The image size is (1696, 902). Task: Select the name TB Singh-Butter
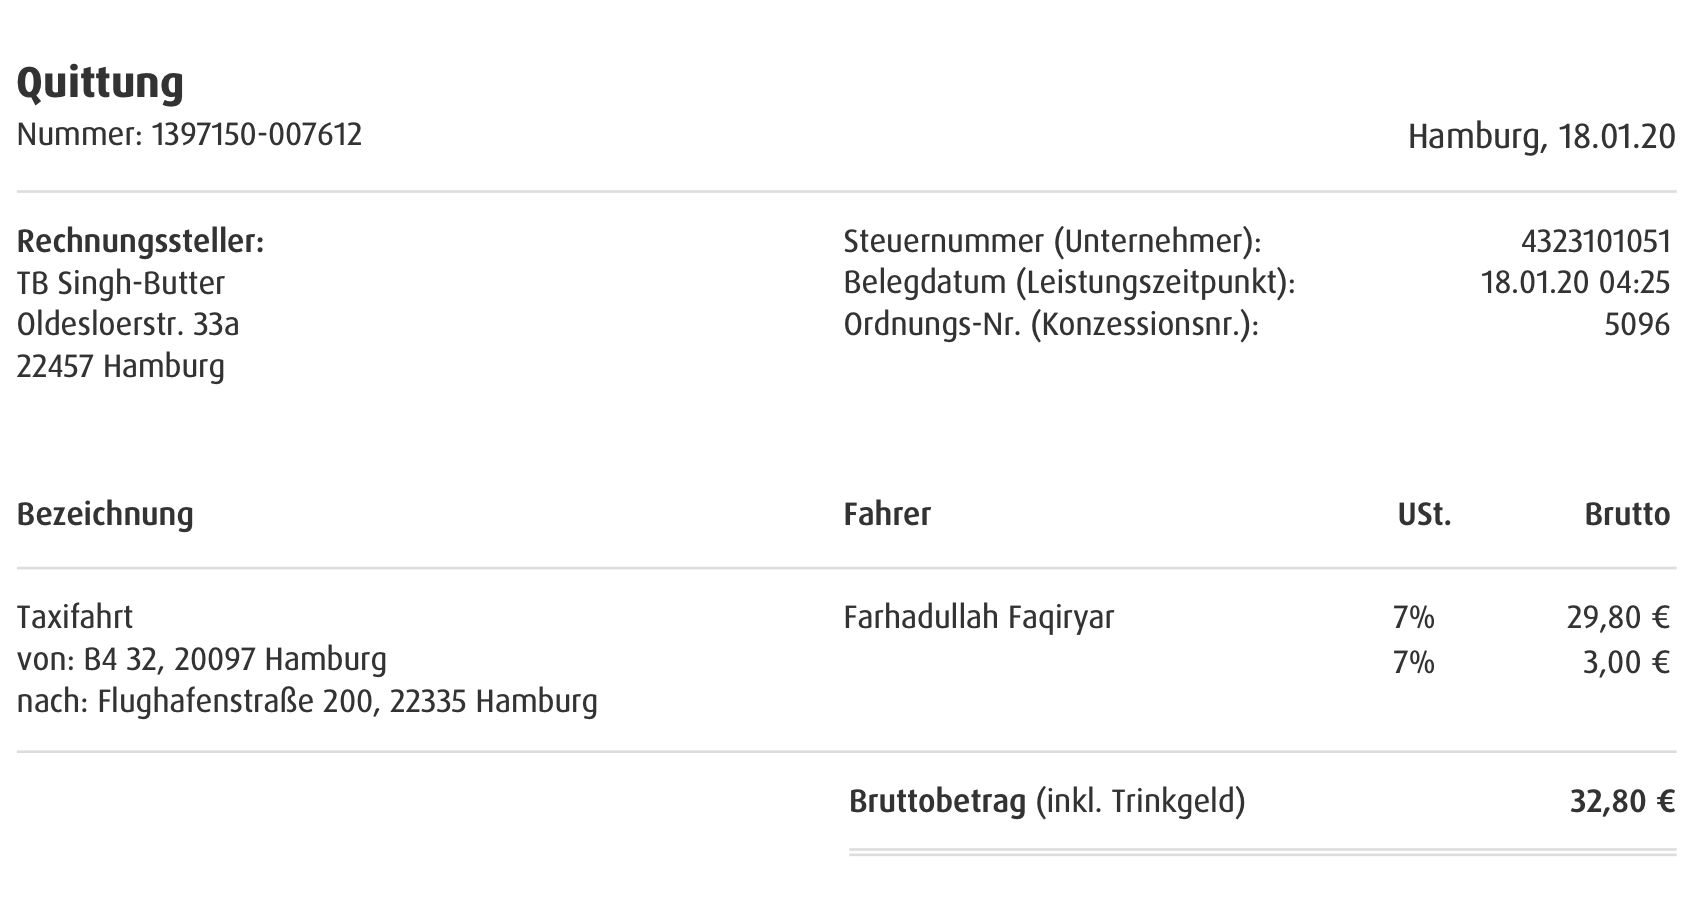pyautogui.click(x=121, y=283)
